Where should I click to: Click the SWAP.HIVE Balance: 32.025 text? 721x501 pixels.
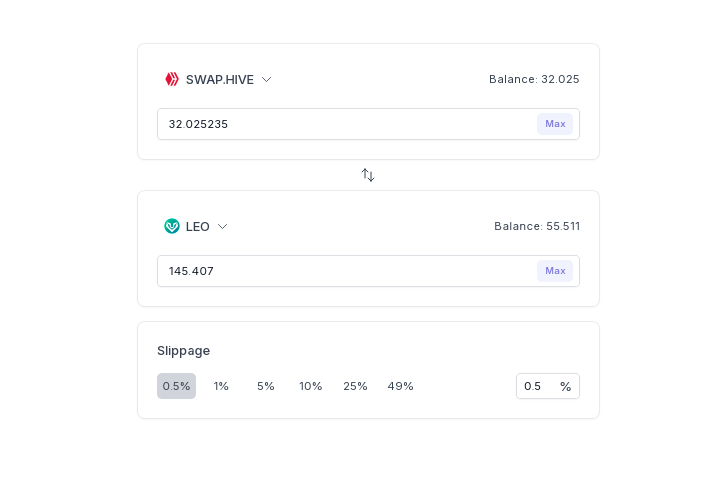pyautogui.click(x=534, y=79)
